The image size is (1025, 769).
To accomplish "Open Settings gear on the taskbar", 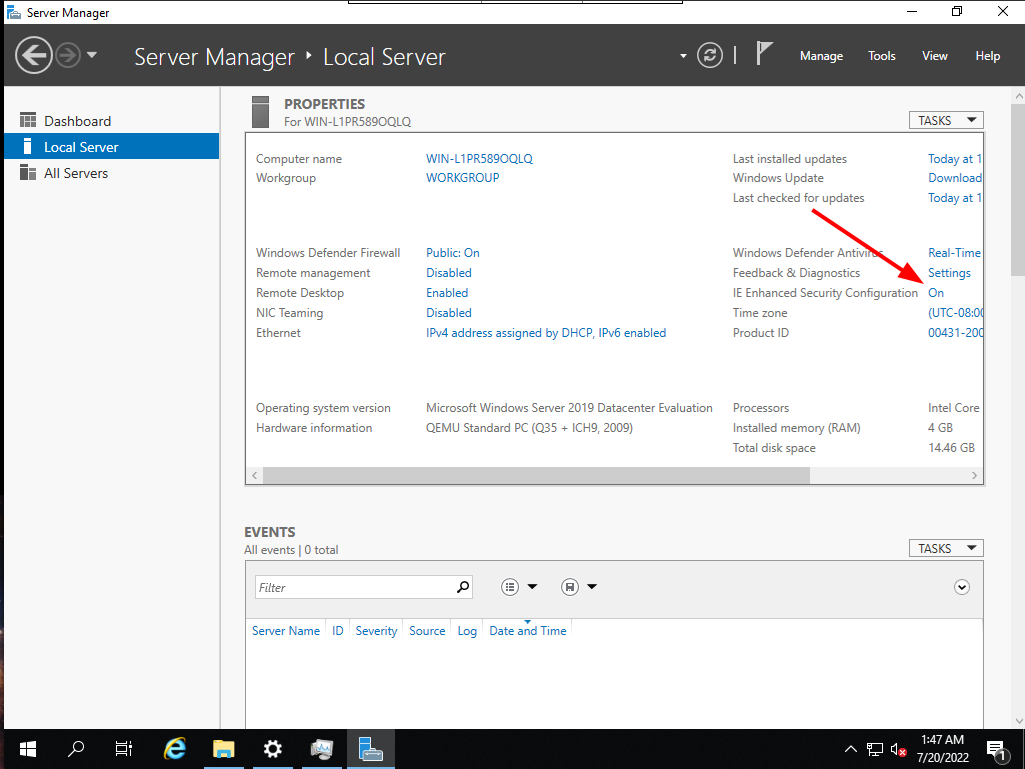I will [273, 749].
